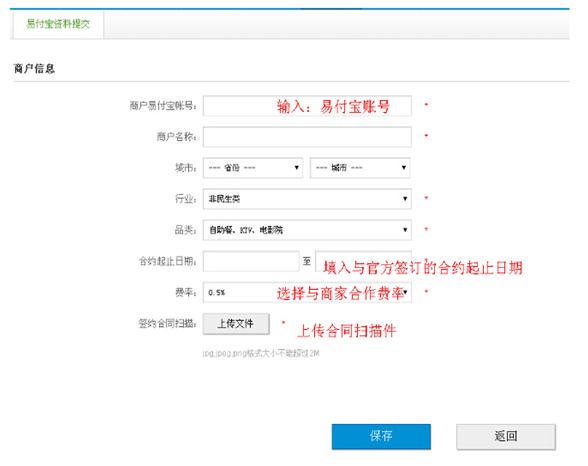This screenshot has height=466, width=588.
Task: Click the 商户信息 section heading
Action: (34, 69)
